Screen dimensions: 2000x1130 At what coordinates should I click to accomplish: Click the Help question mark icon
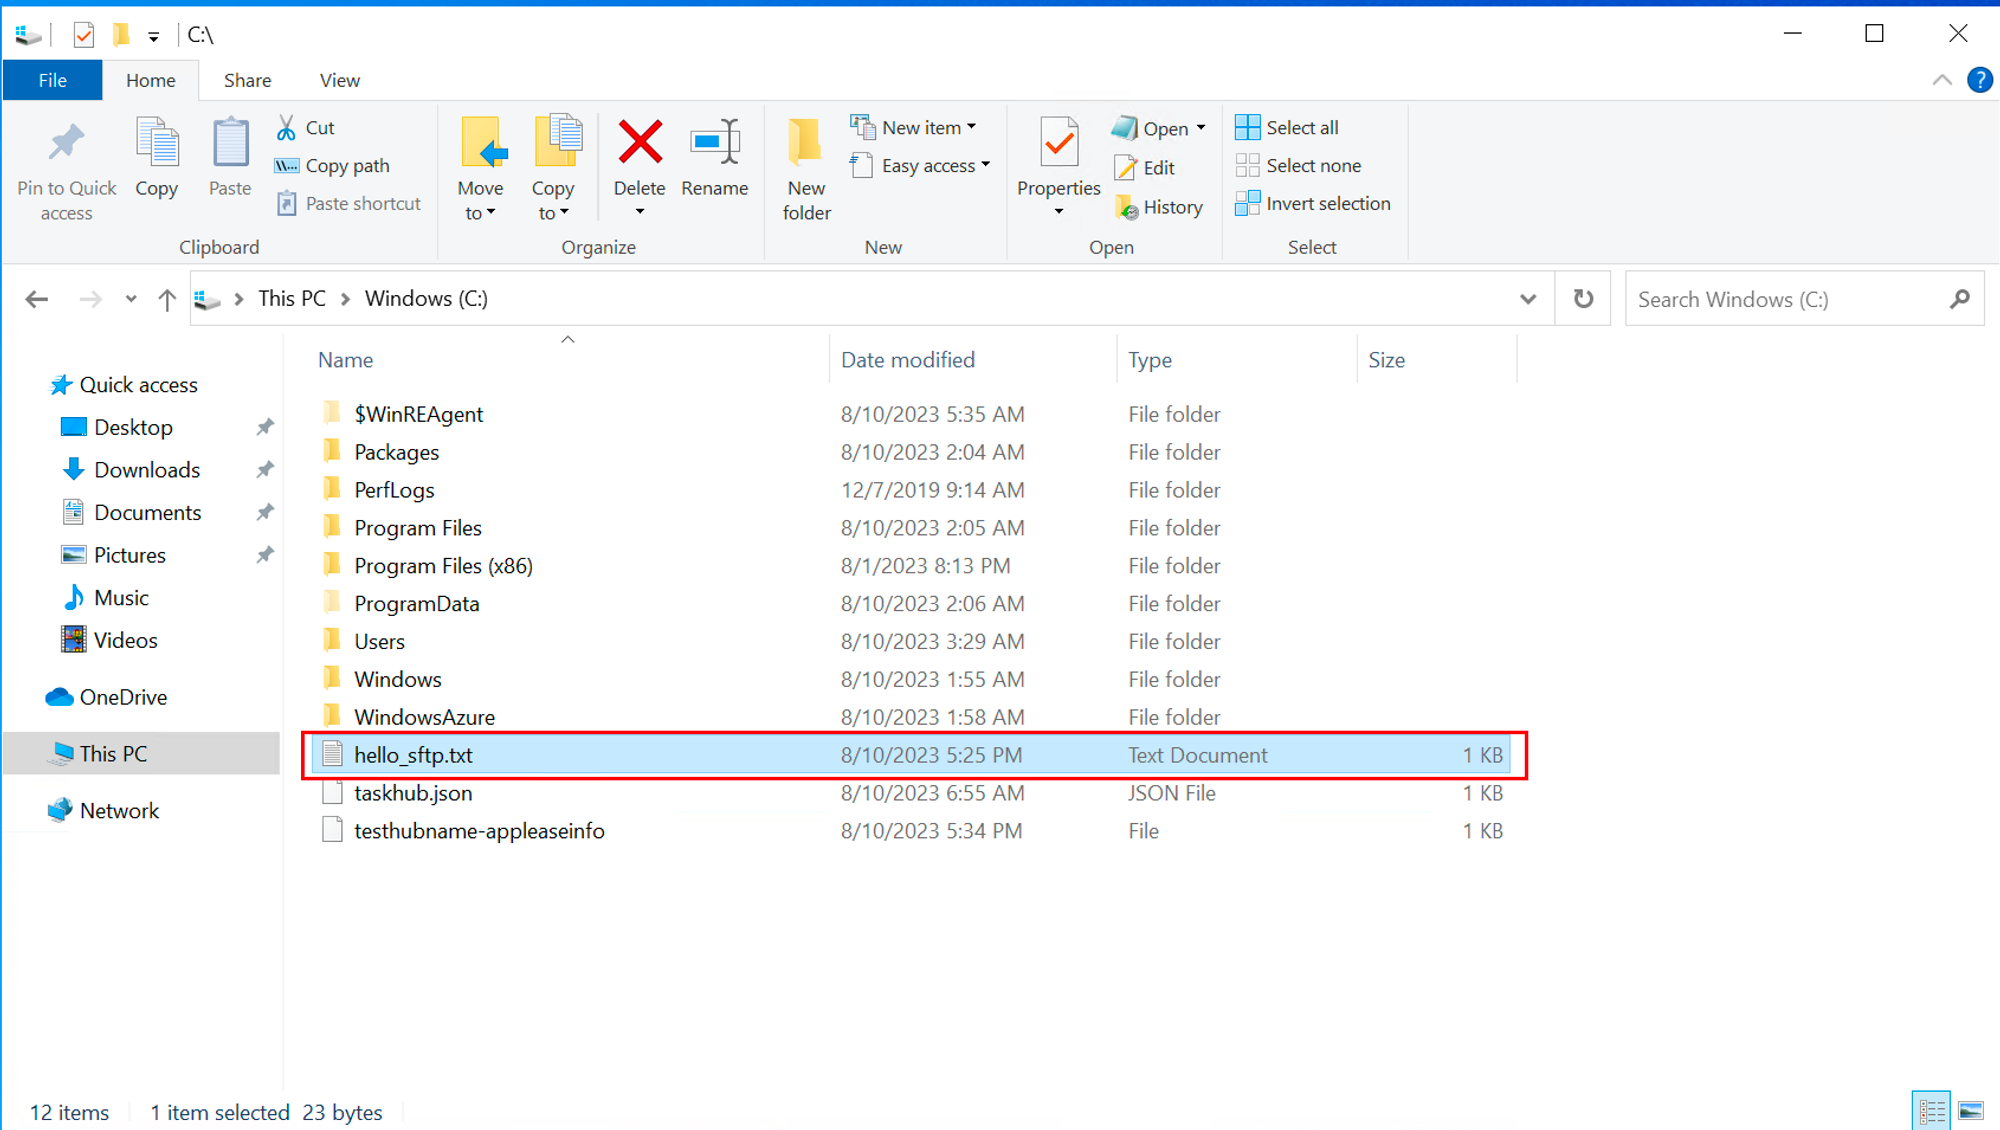pyautogui.click(x=1979, y=80)
